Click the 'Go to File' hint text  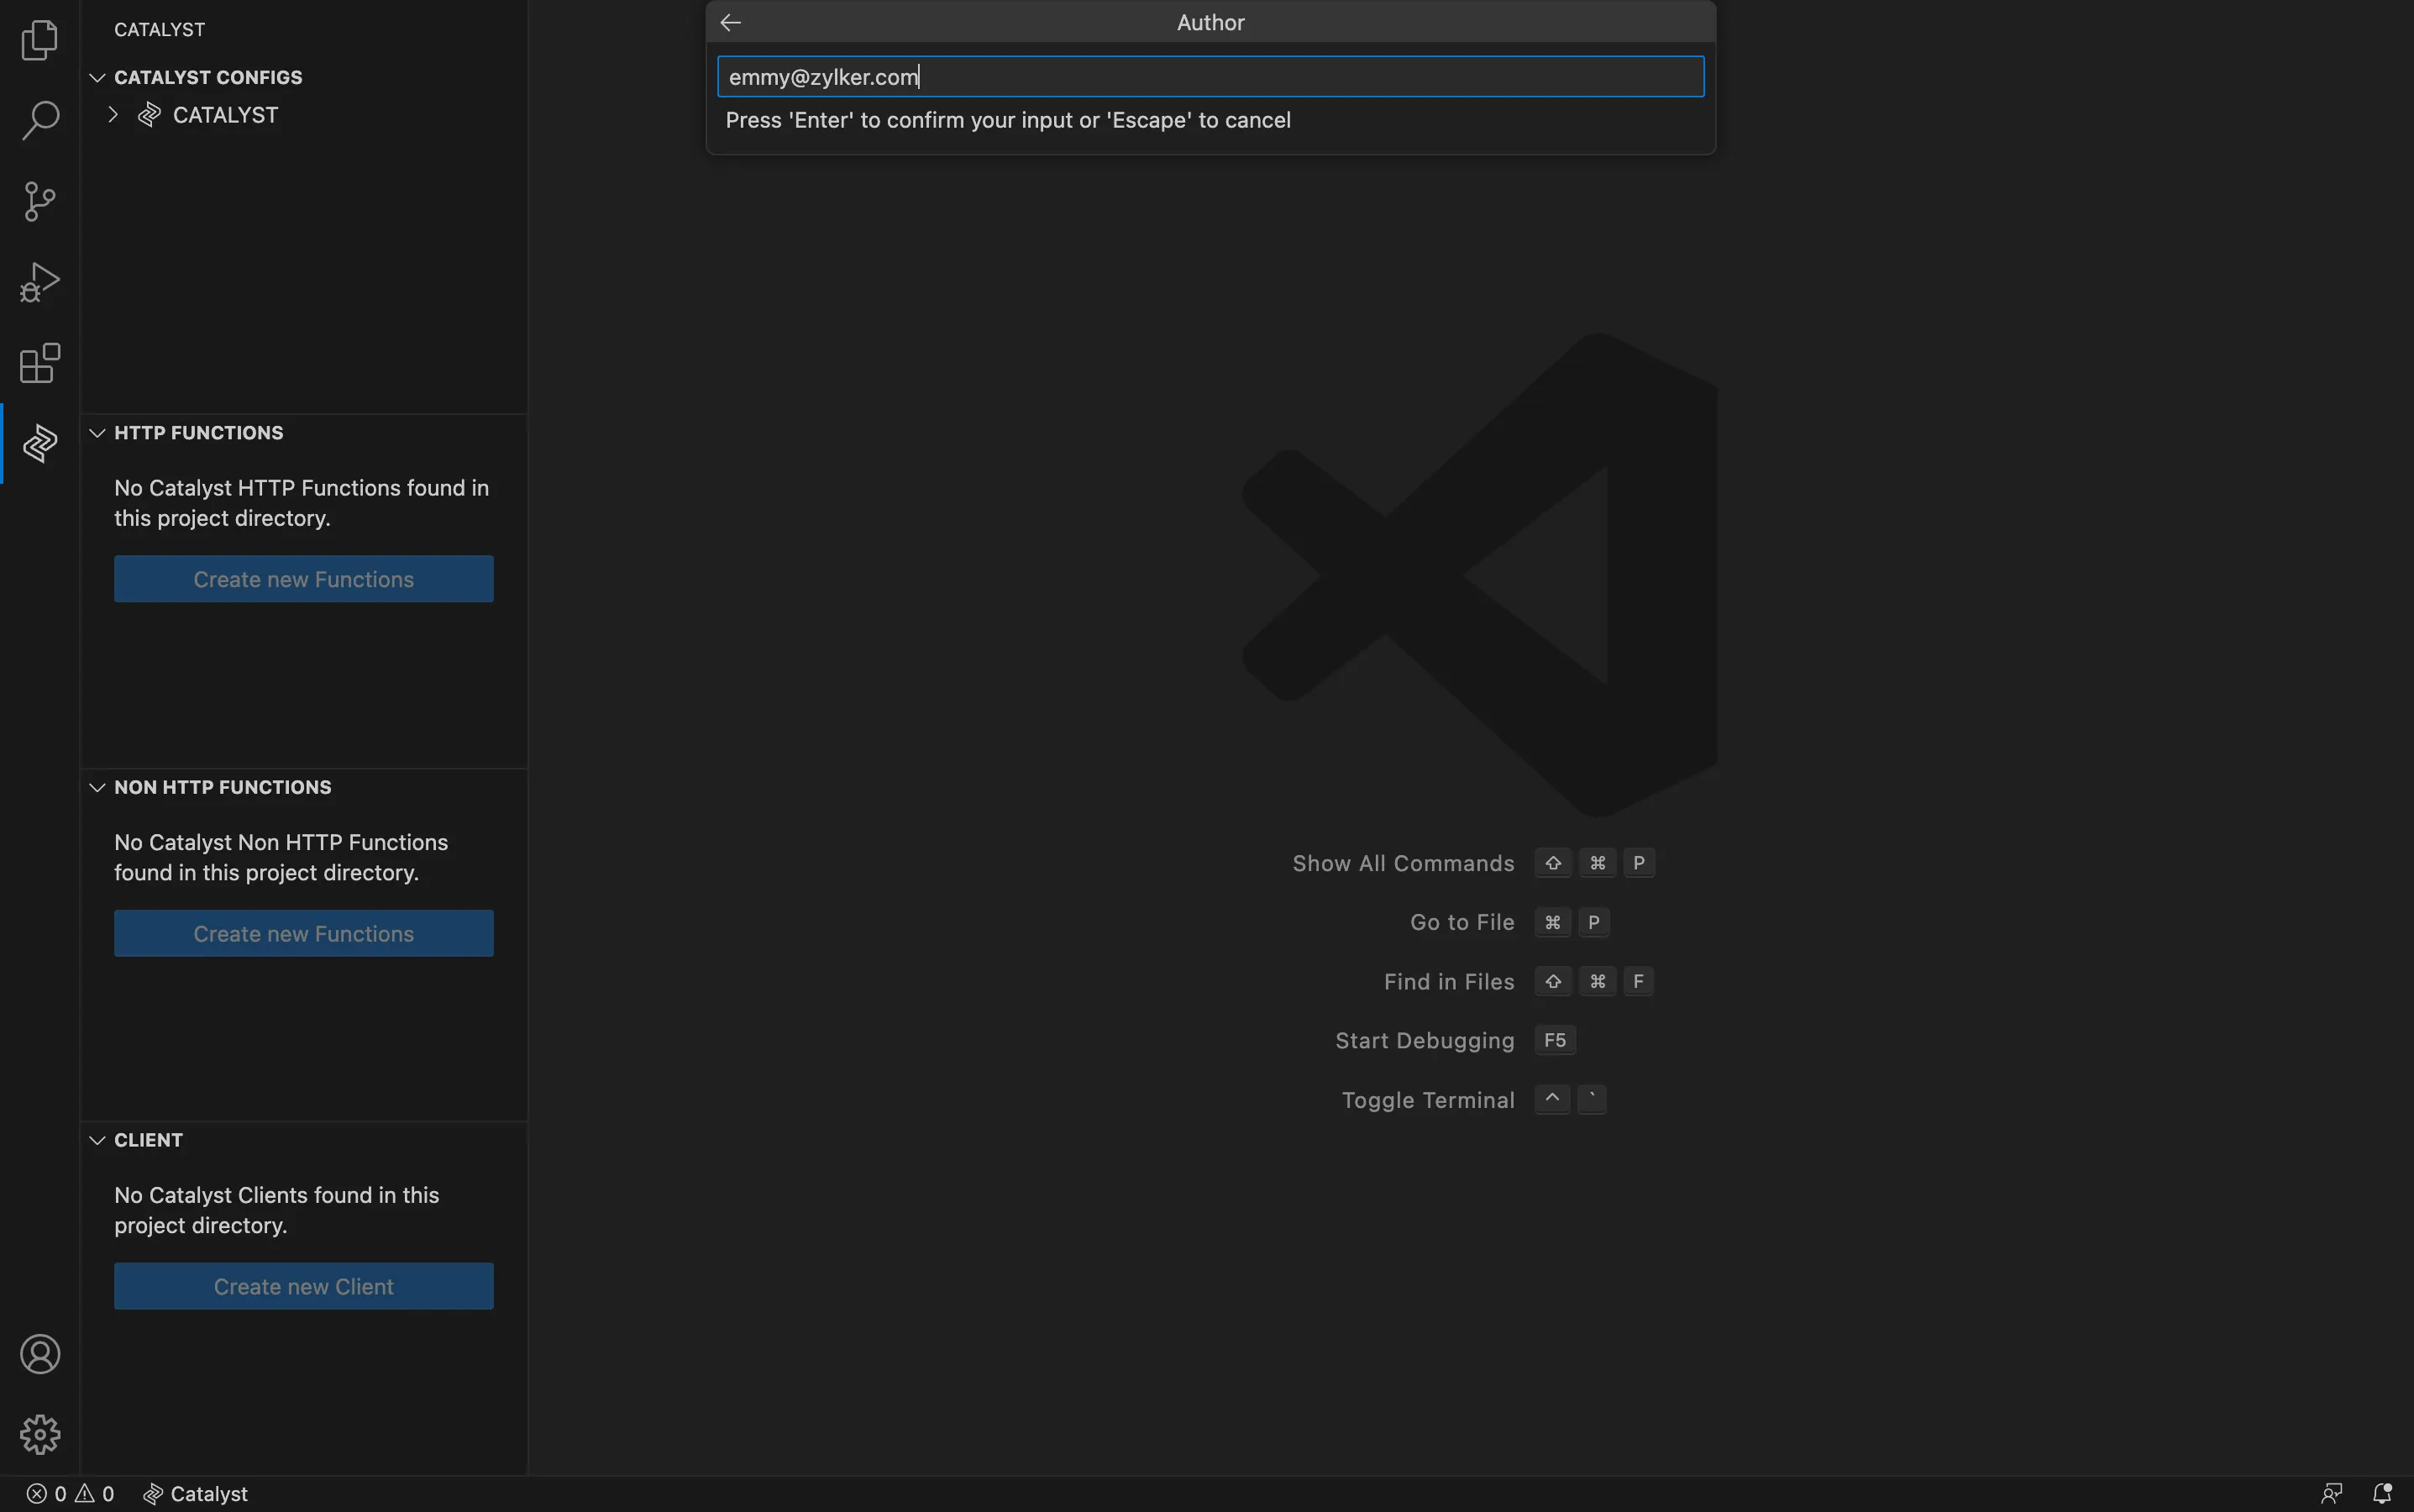tap(1462, 922)
